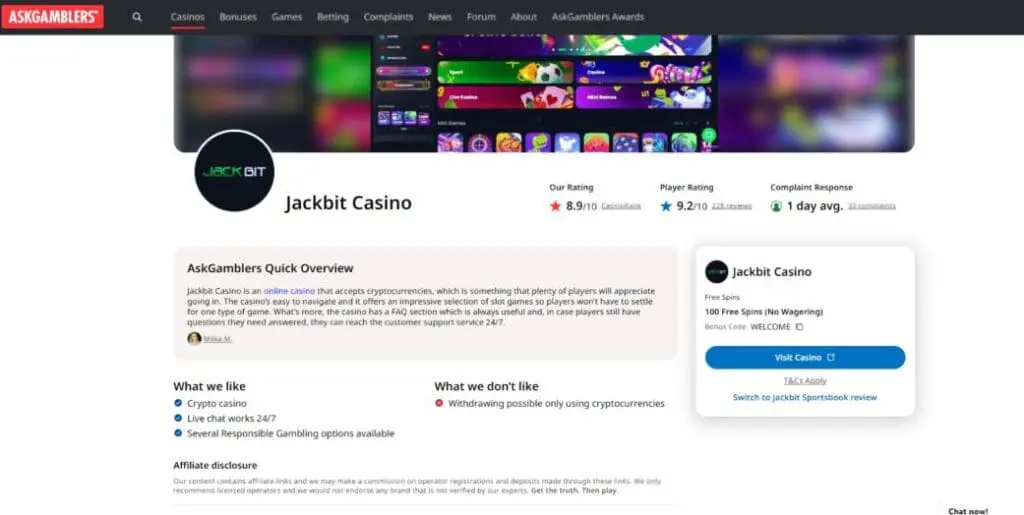Open the search magnifier icon
1024x515 pixels.
pyautogui.click(x=137, y=17)
